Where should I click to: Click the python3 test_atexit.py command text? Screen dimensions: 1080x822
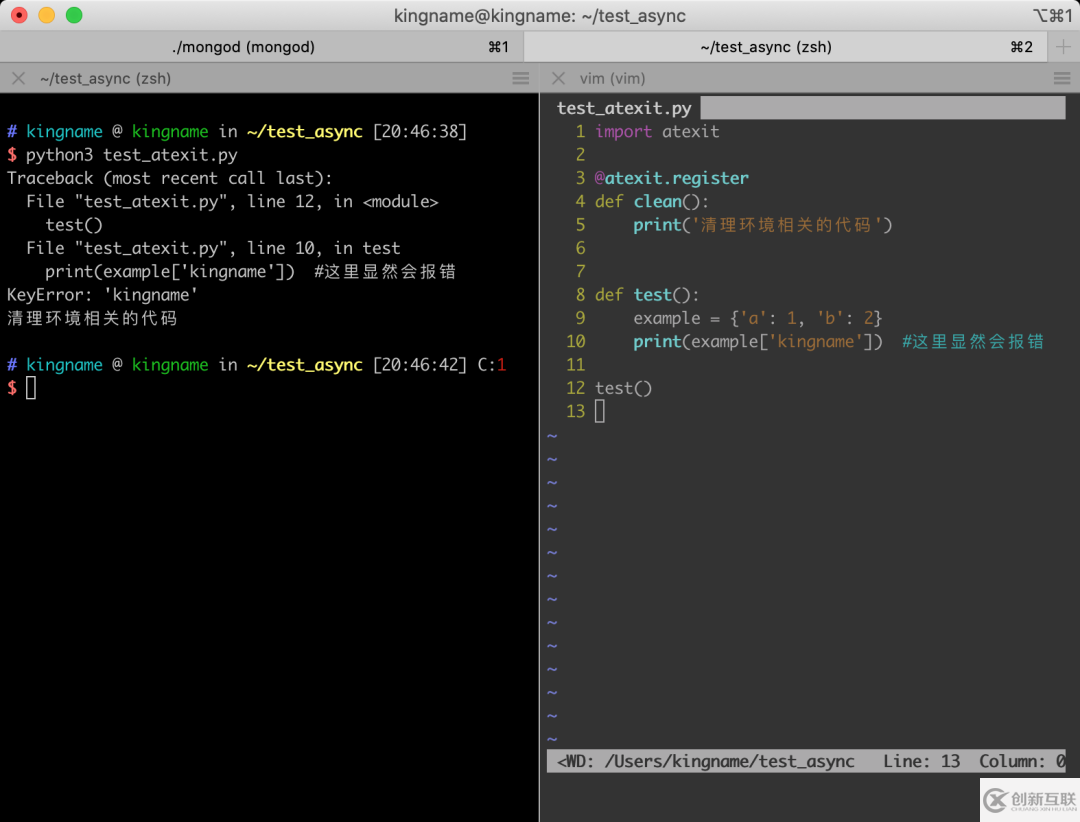pyautogui.click(x=131, y=155)
